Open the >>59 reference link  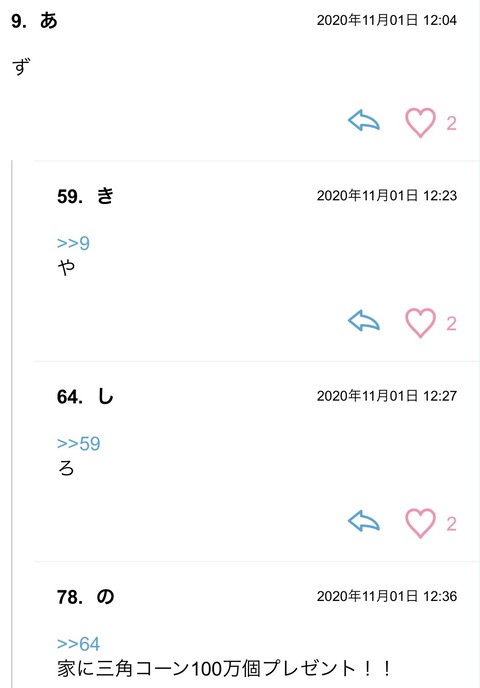pos(79,444)
